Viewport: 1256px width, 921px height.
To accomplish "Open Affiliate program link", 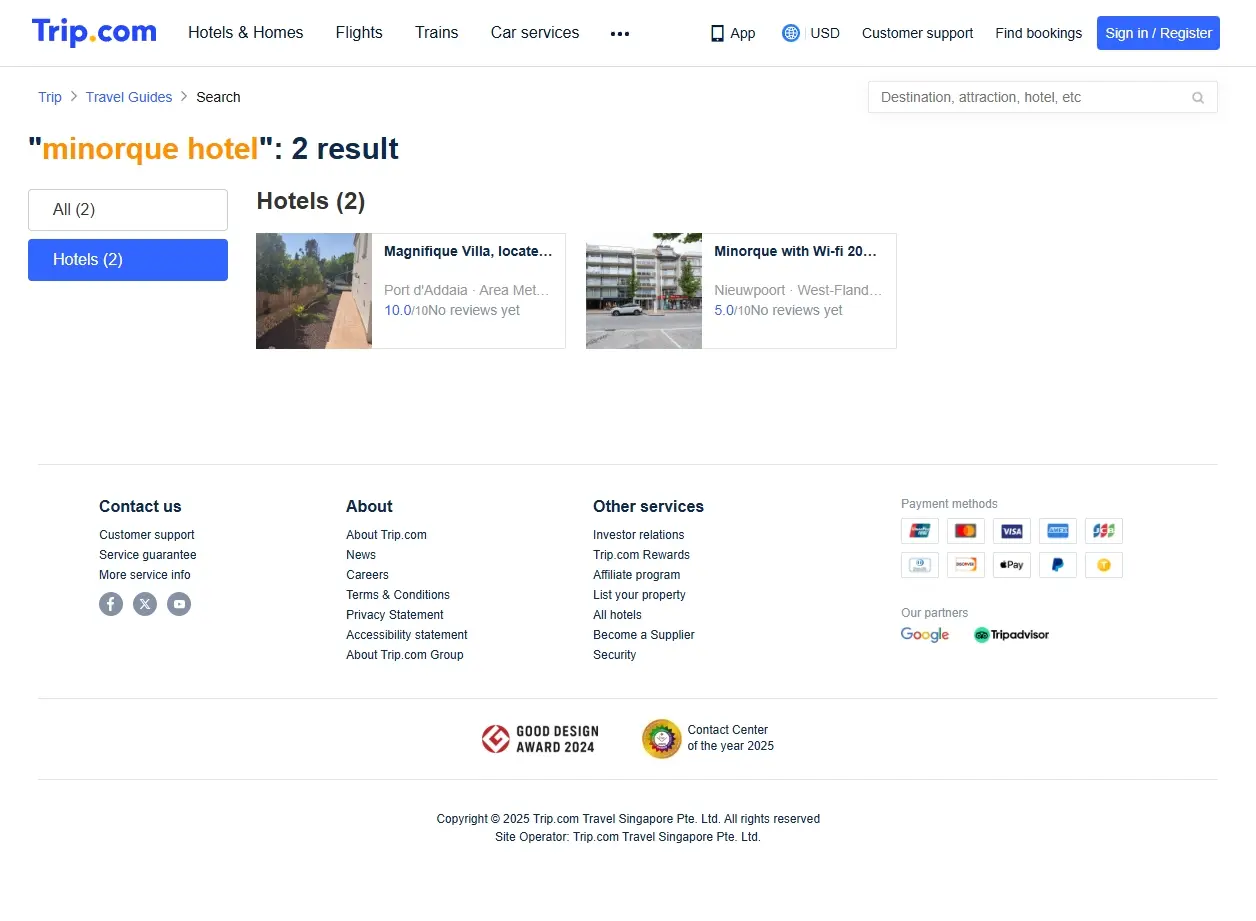I will [x=637, y=575].
